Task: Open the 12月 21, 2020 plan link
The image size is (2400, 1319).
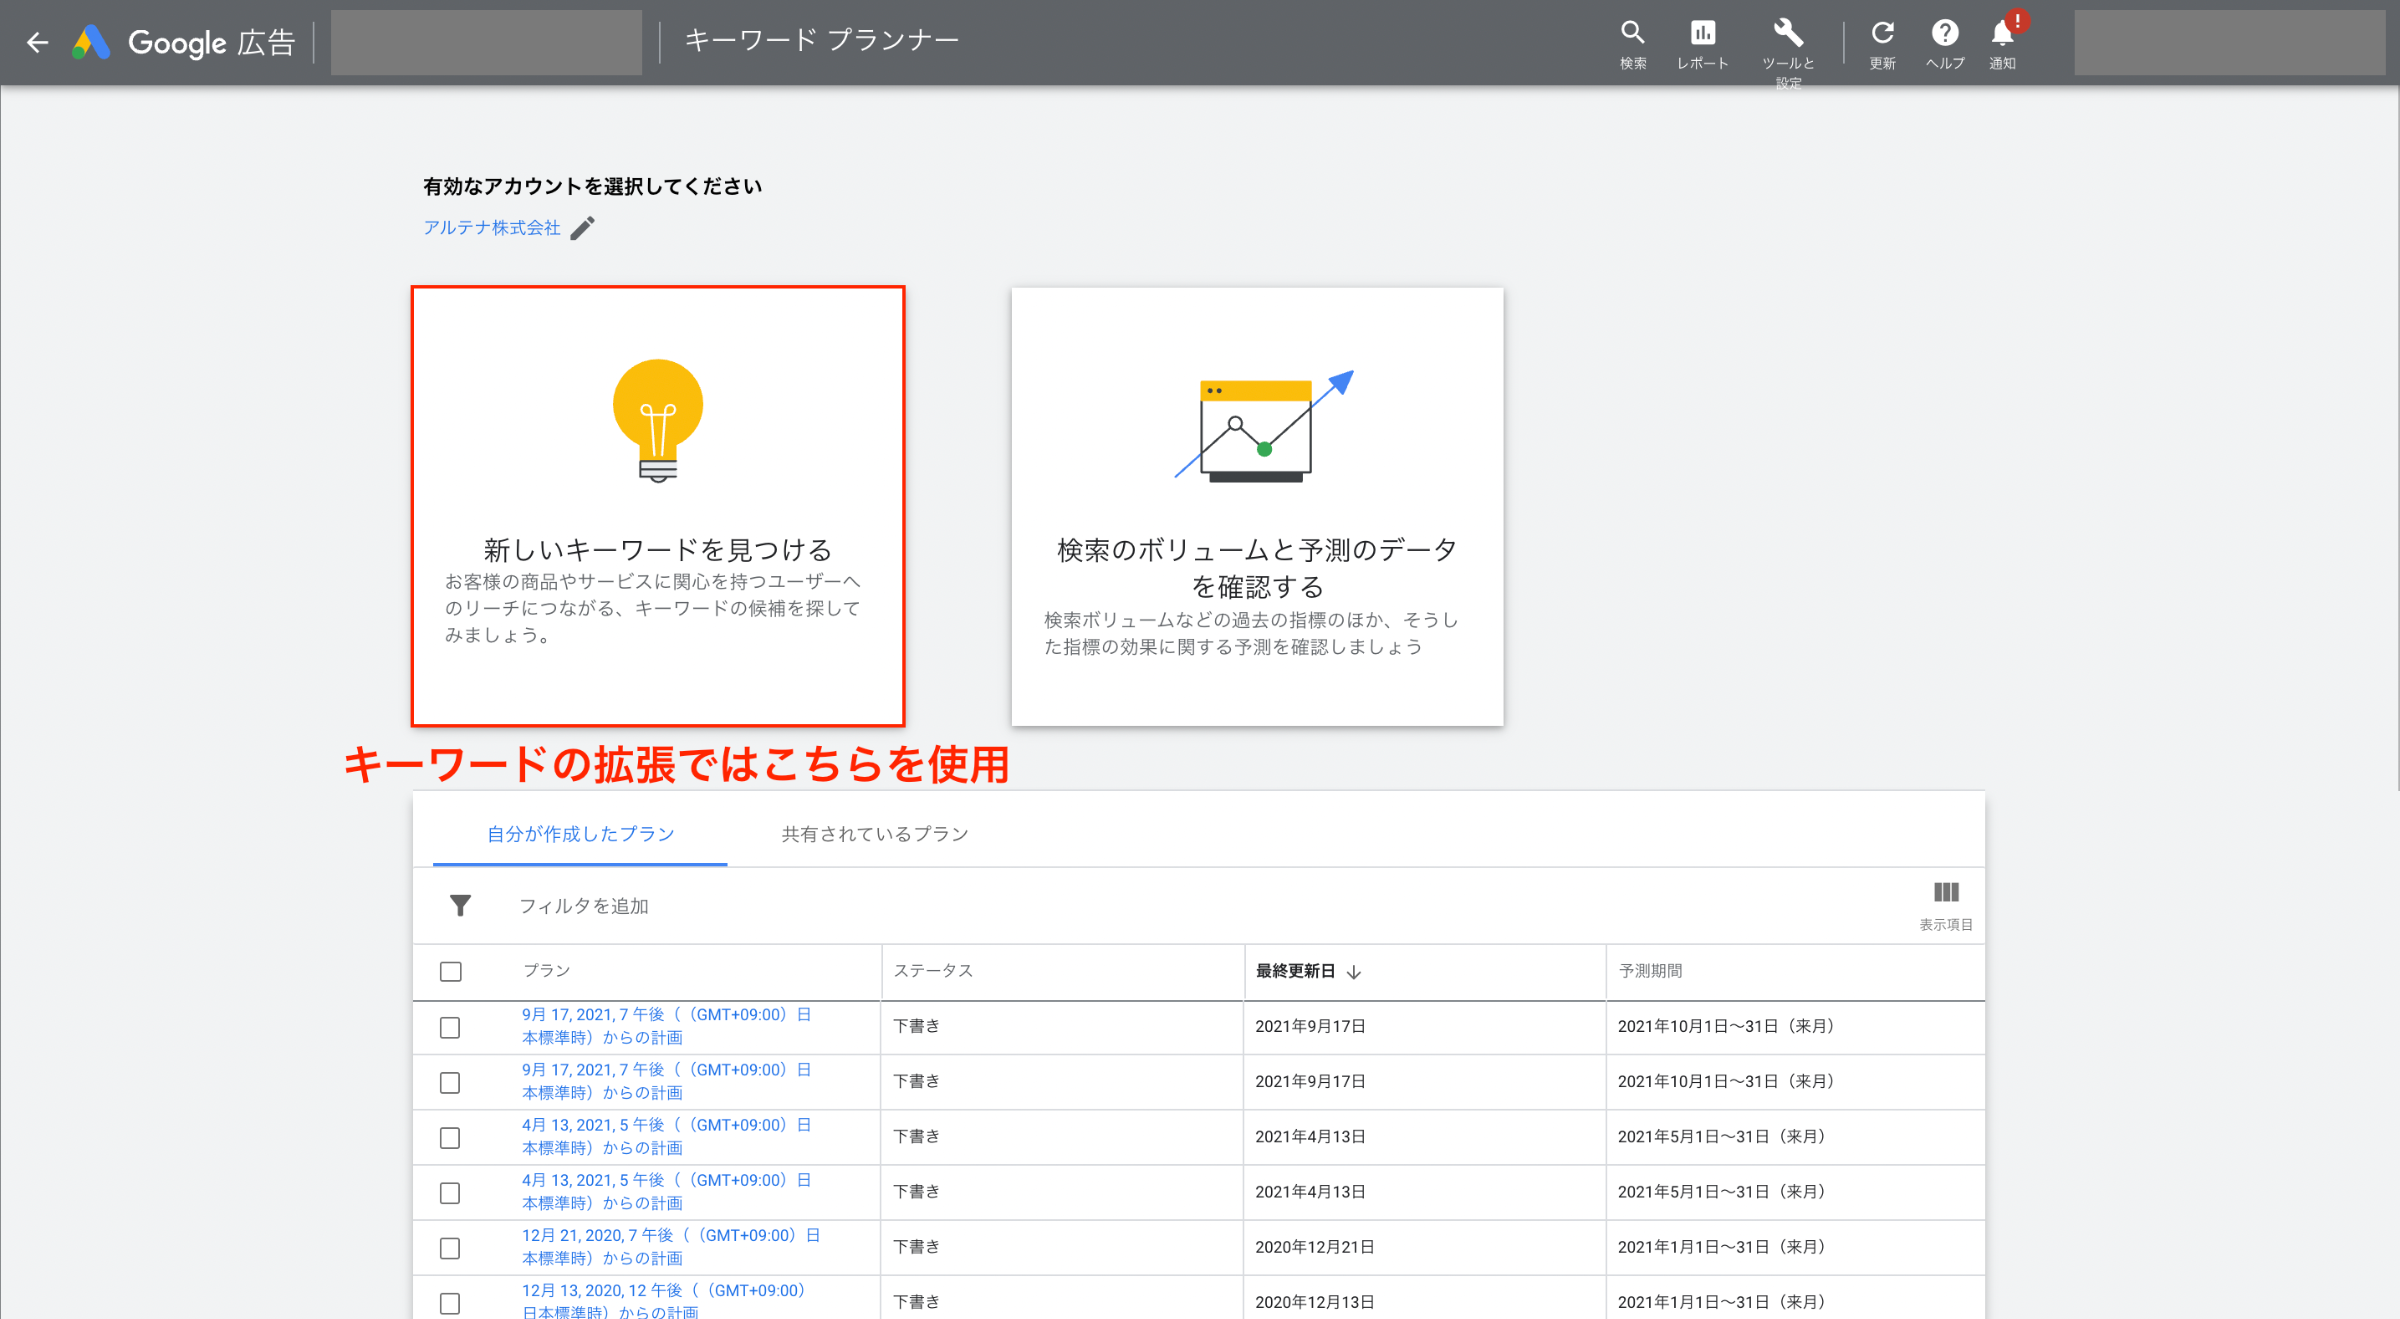Action: pyautogui.click(x=671, y=1246)
